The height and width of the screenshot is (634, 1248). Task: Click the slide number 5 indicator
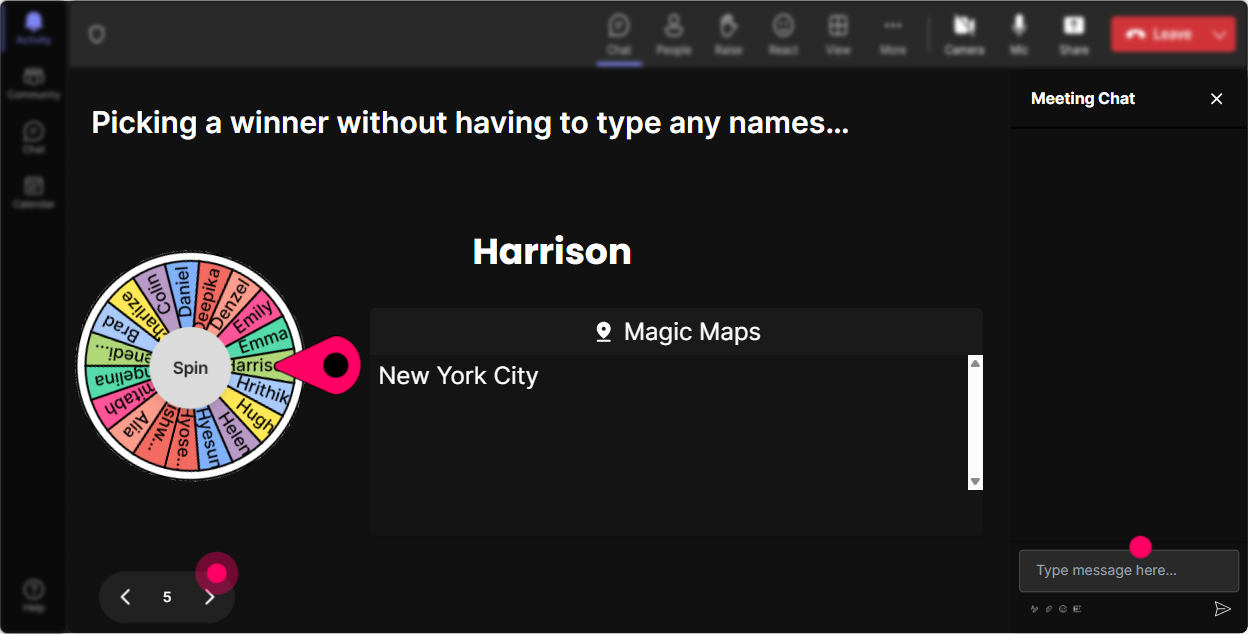tap(167, 597)
